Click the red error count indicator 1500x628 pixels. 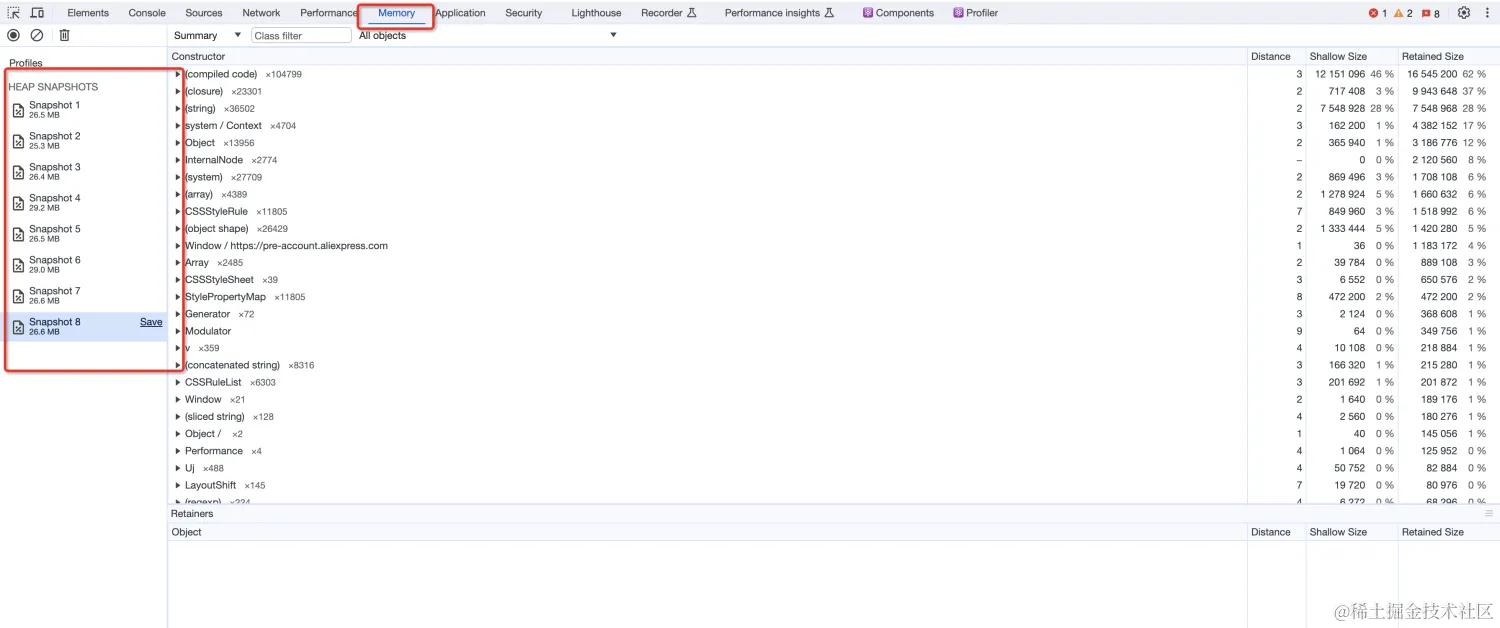(1377, 13)
